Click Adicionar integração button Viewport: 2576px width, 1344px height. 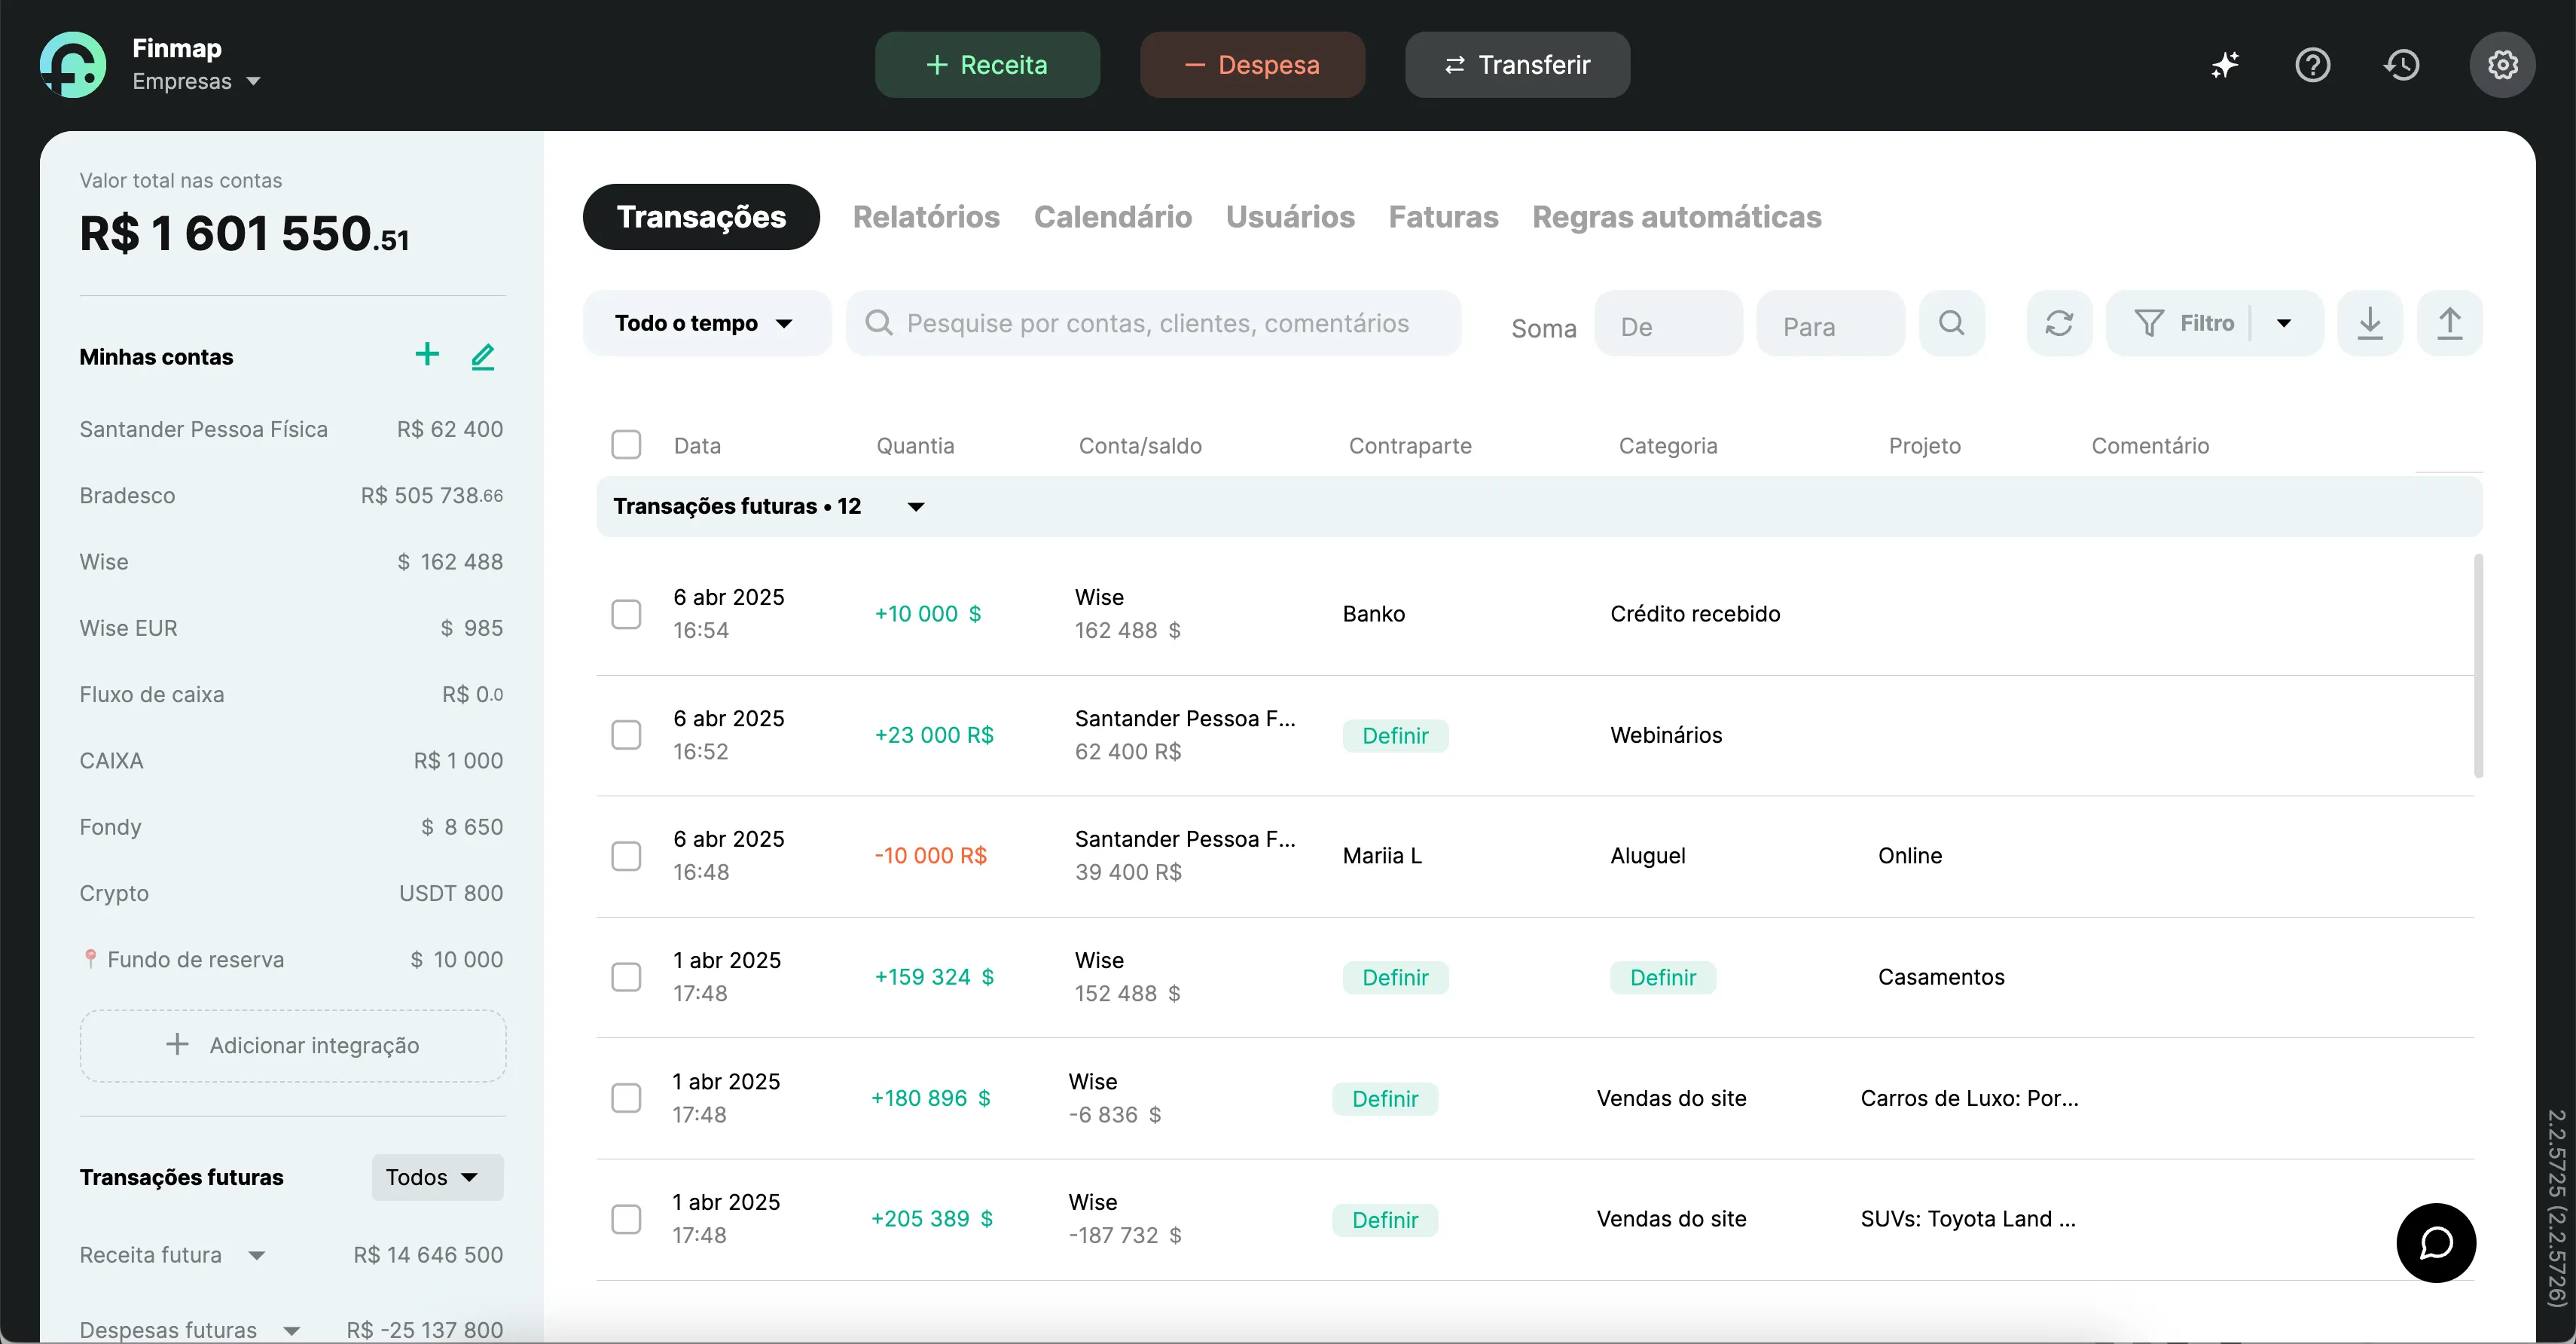tap(293, 1045)
